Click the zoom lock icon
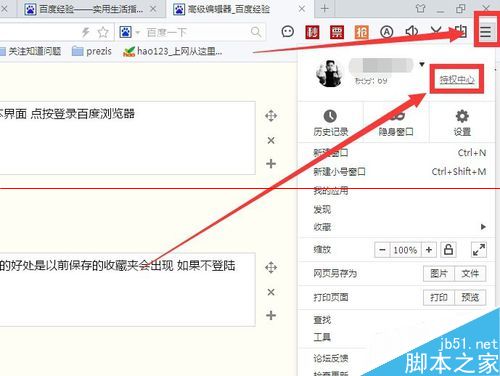500x376 pixels. pyautogui.click(x=448, y=249)
